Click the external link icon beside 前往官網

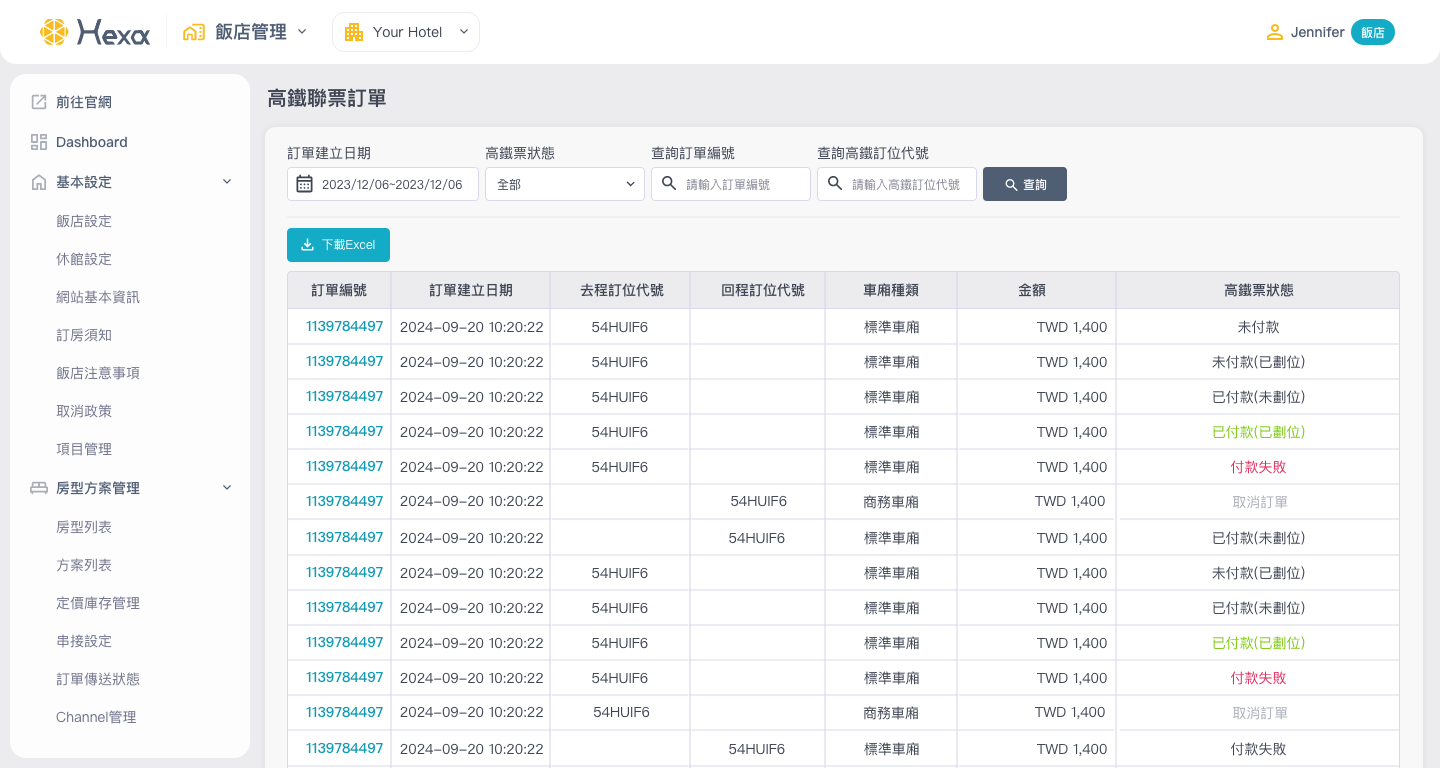(39, 102)
